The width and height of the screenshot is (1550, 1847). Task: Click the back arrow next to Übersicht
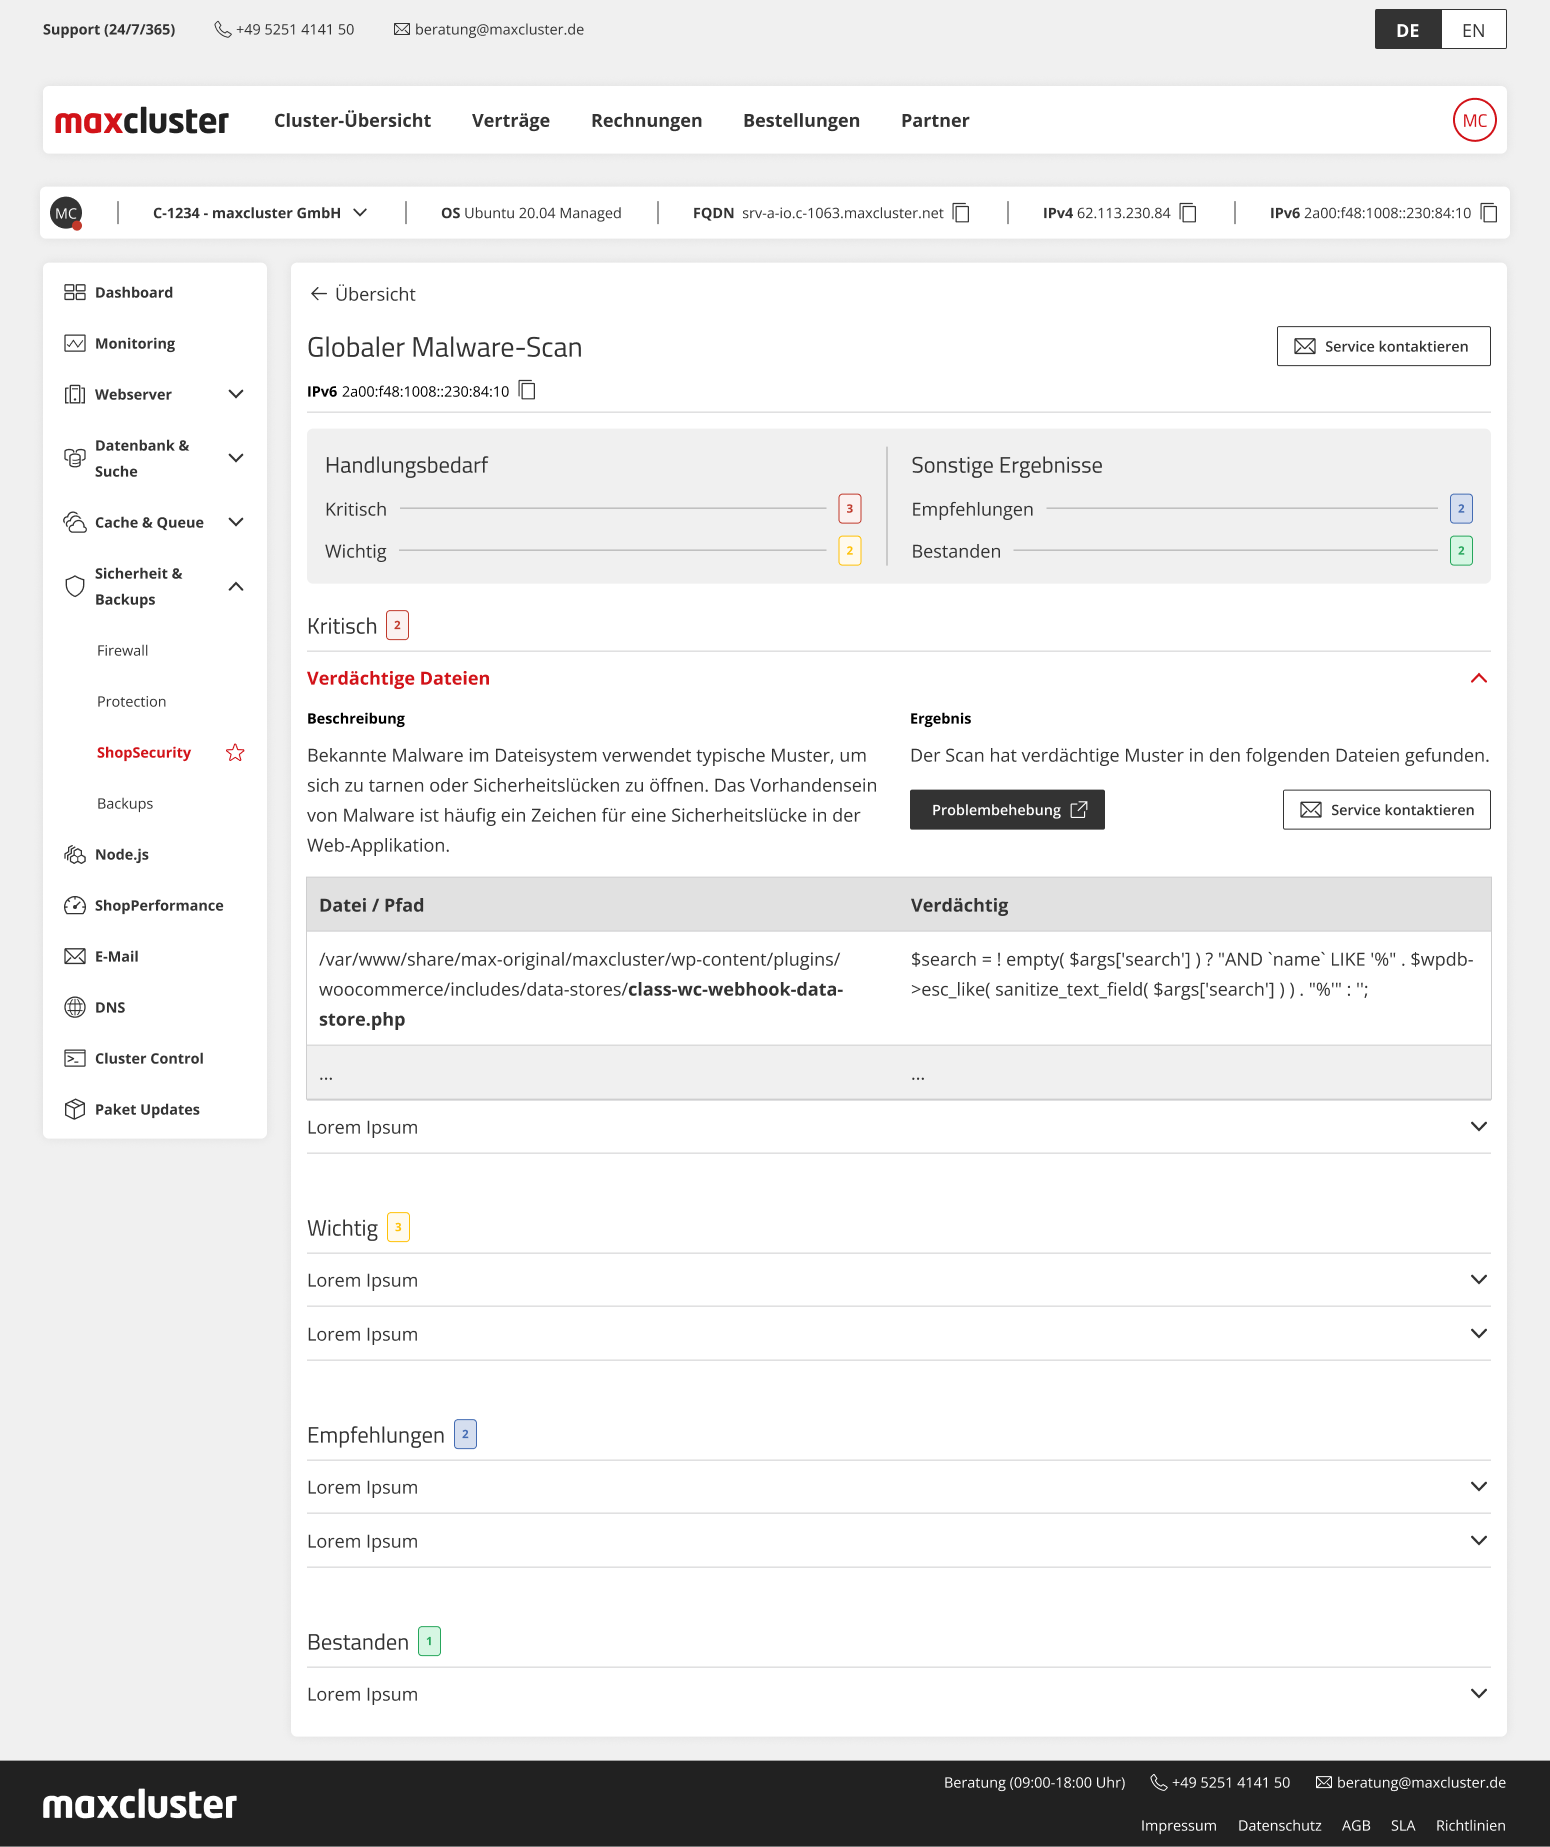coord(319,294)
